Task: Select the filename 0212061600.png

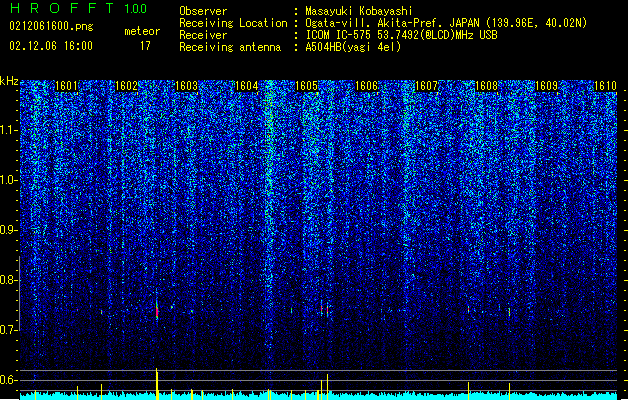Action: click(51, 27)
